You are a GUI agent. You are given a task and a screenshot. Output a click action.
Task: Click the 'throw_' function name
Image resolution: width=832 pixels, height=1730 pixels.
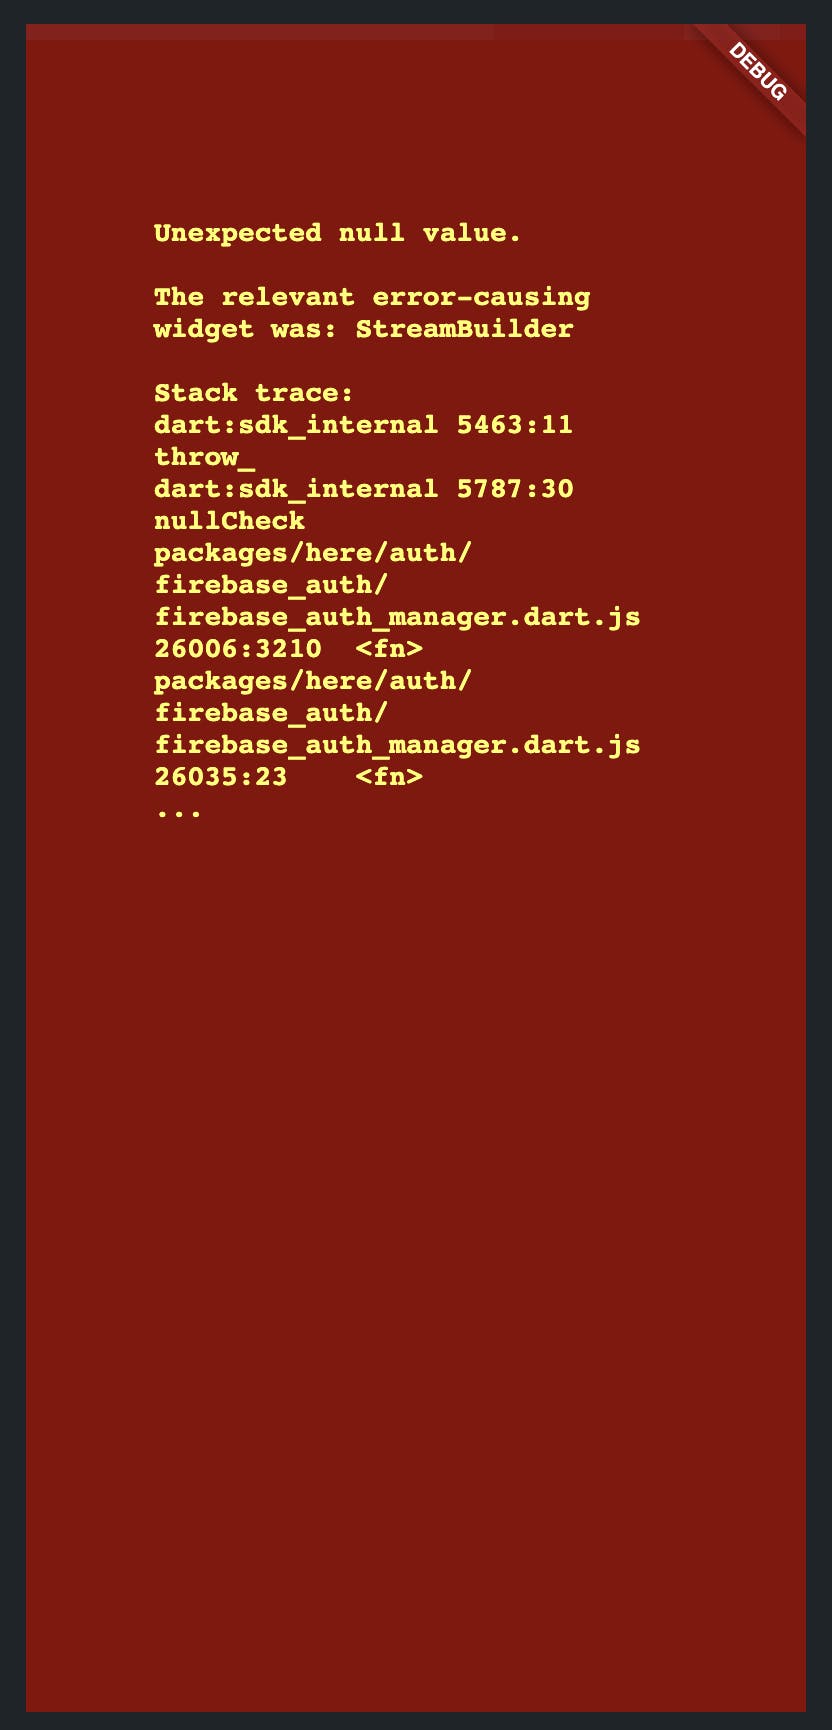point(205,457)
